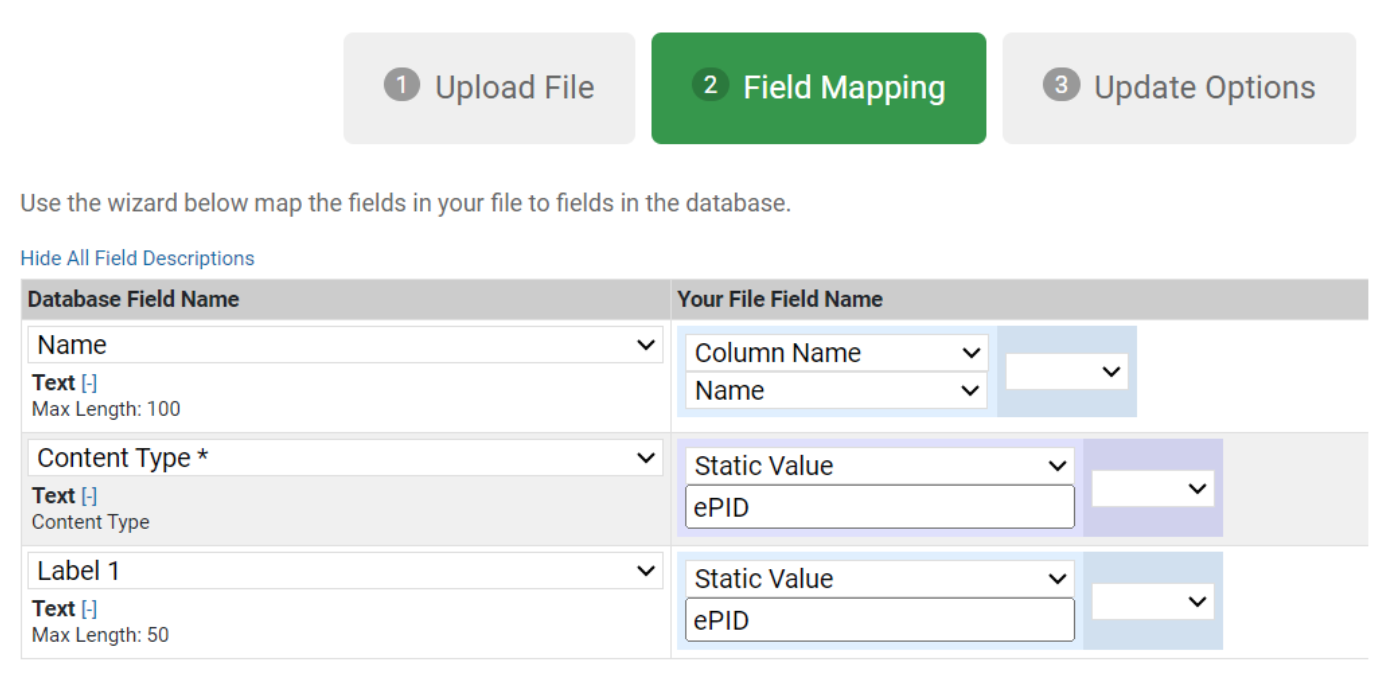The width and height of the screenshot is (1380, 680).
Task: Click the Content Type description text under Text
Action: pos(90,522)
